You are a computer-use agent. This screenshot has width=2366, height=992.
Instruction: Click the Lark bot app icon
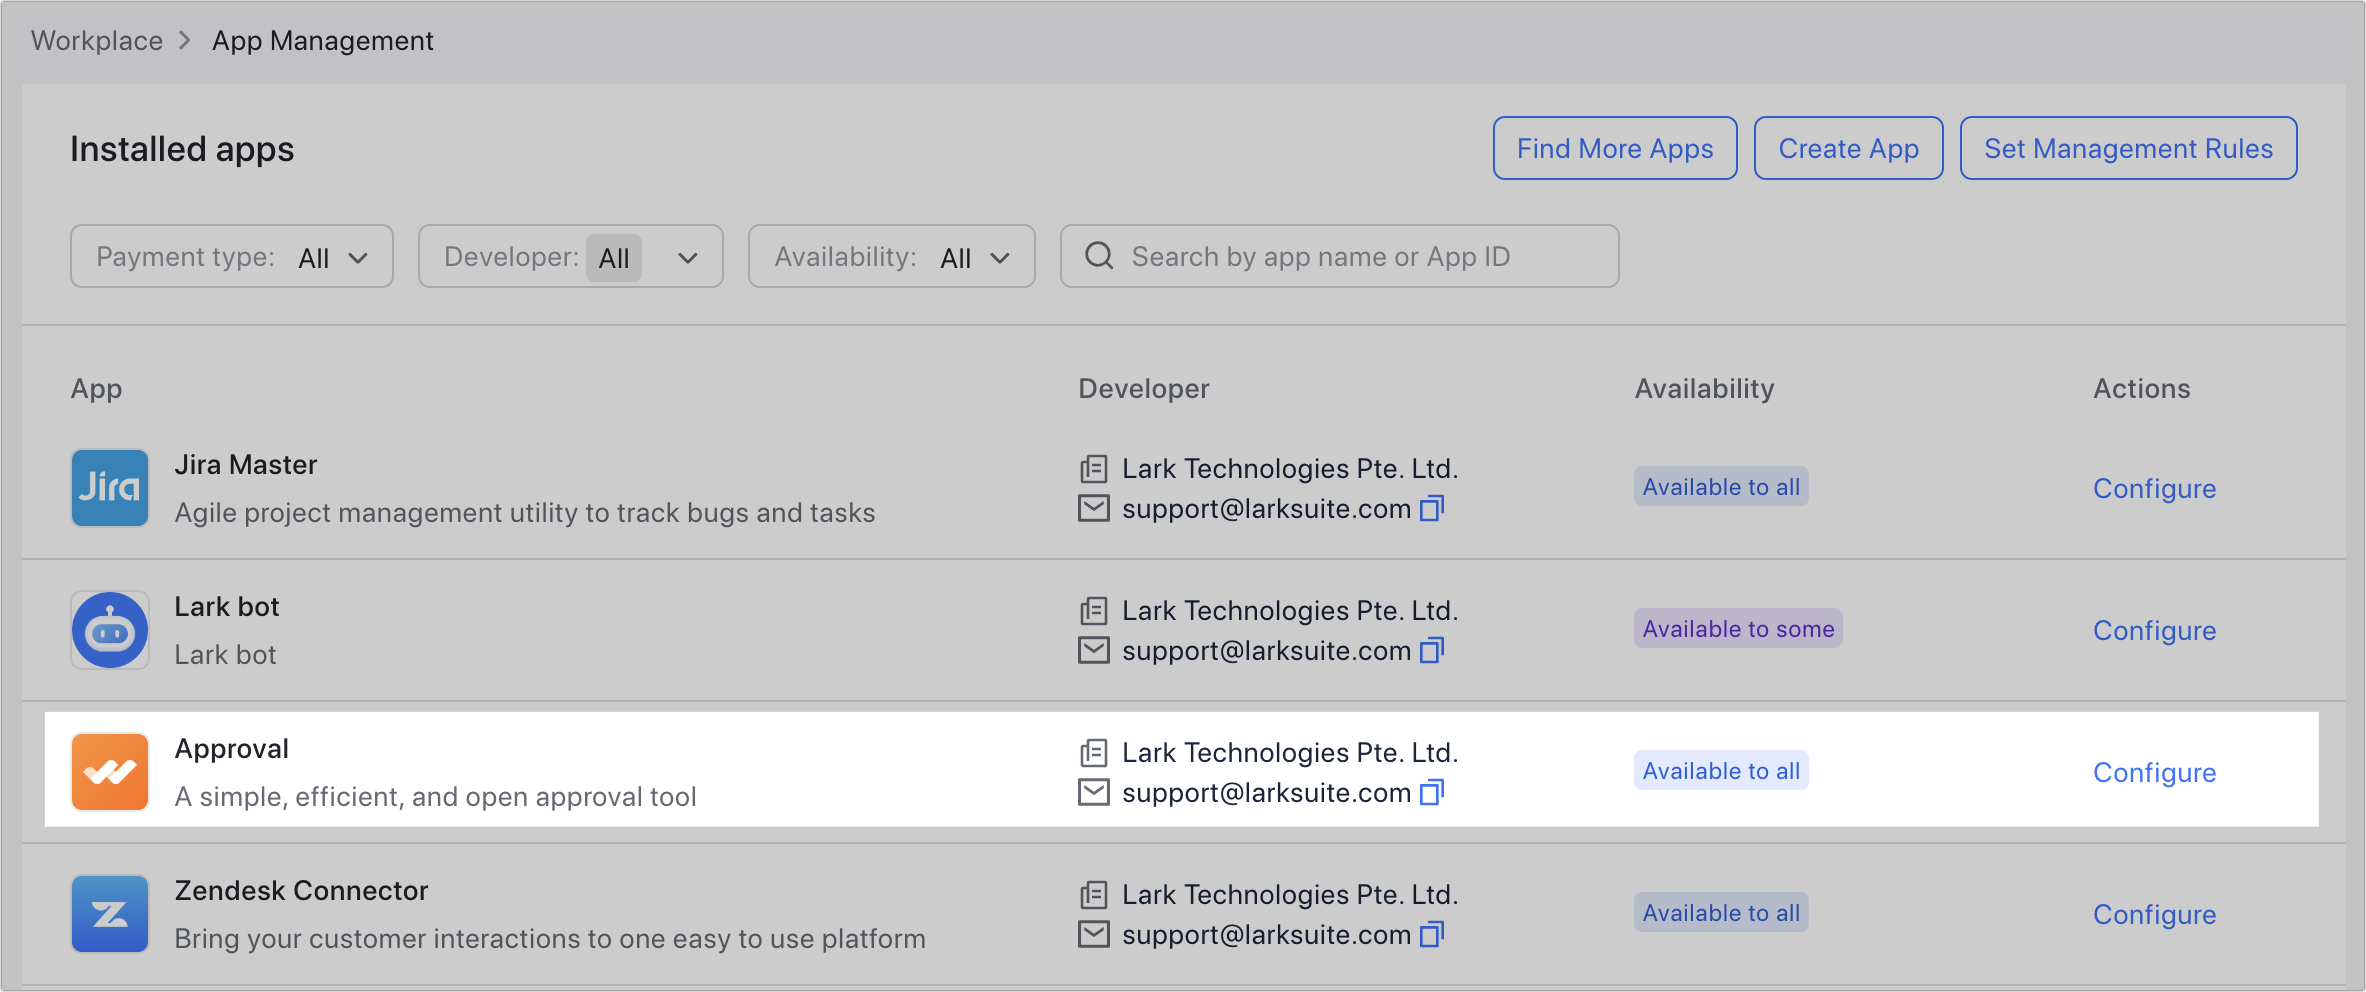(x=109, y=630)
